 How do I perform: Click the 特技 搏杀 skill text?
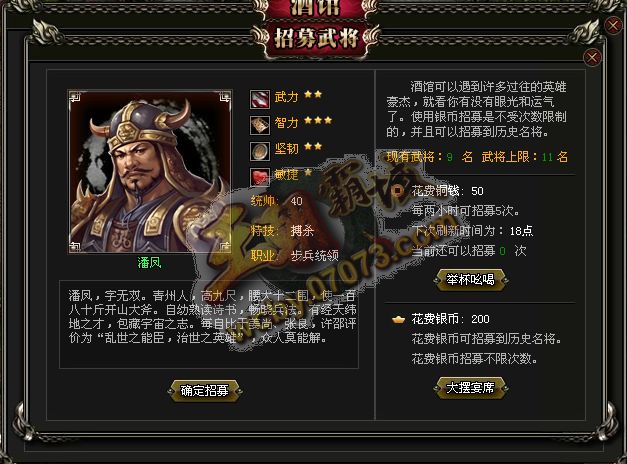point(282,230)
